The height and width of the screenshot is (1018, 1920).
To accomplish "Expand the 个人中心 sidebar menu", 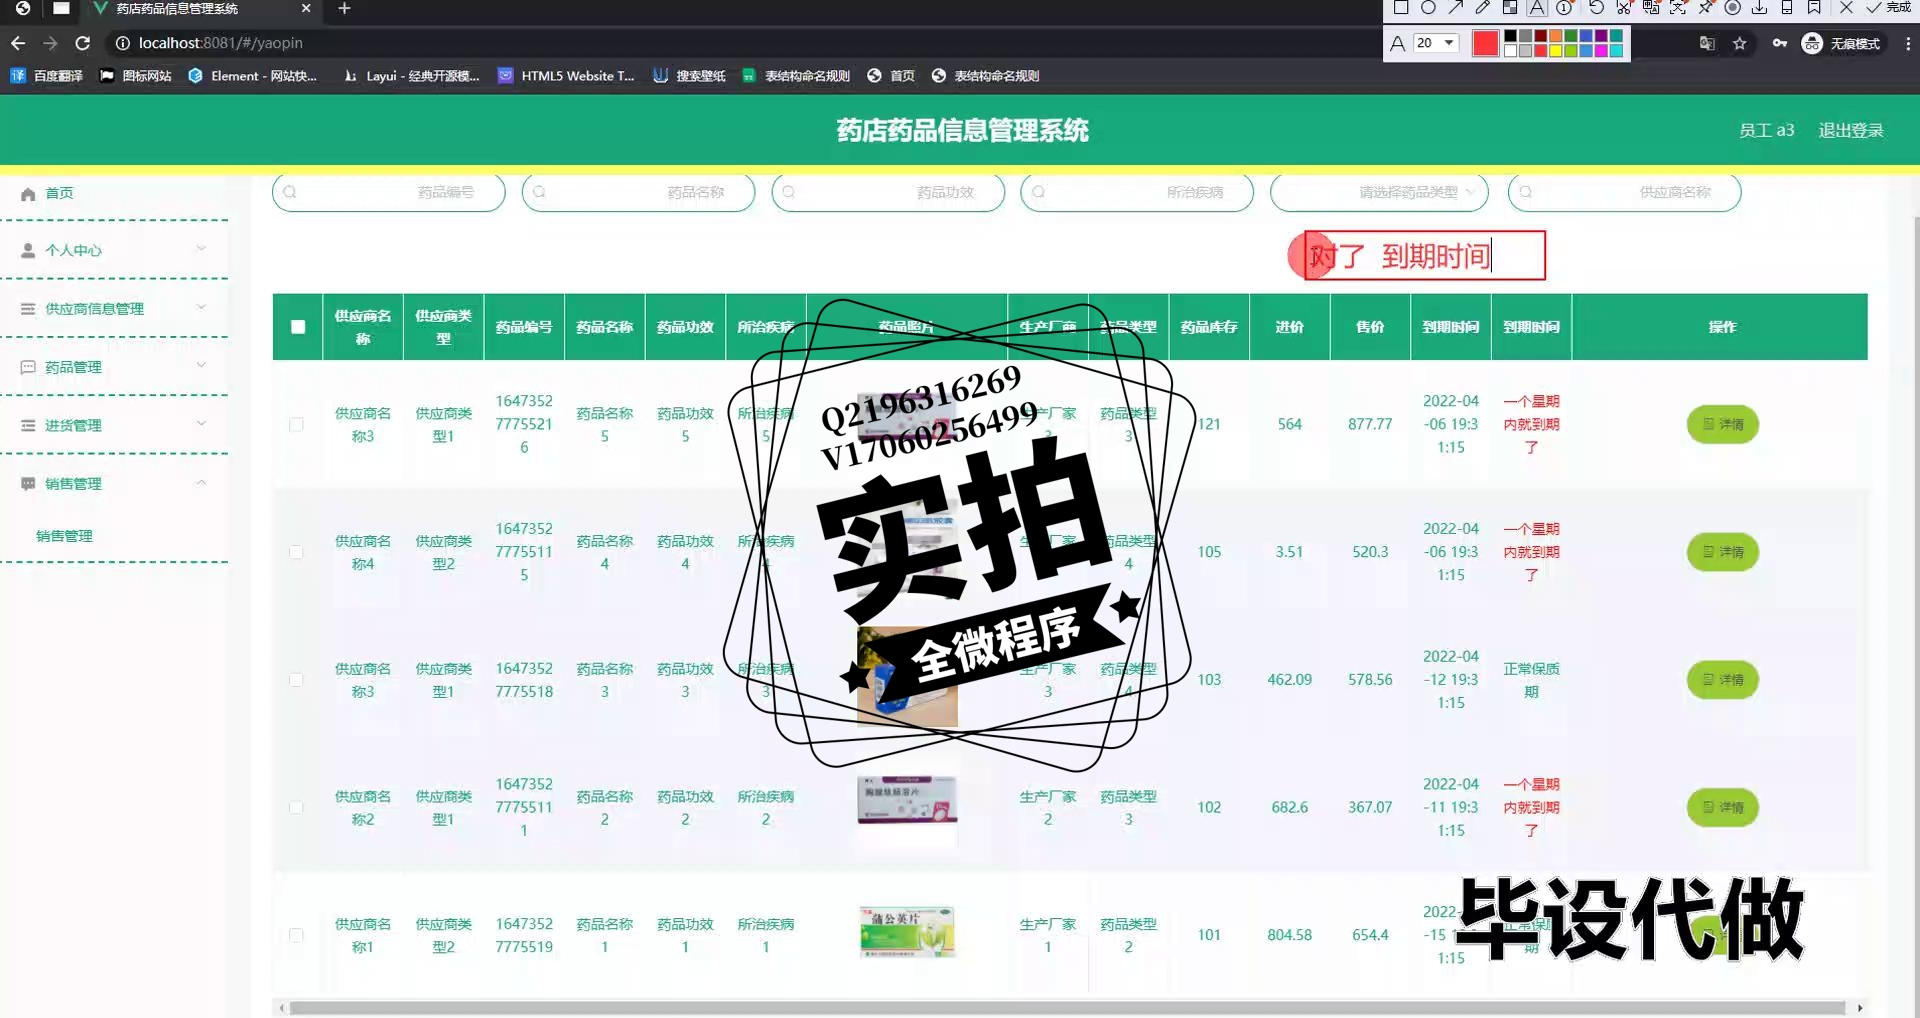I will pos(114,250).
